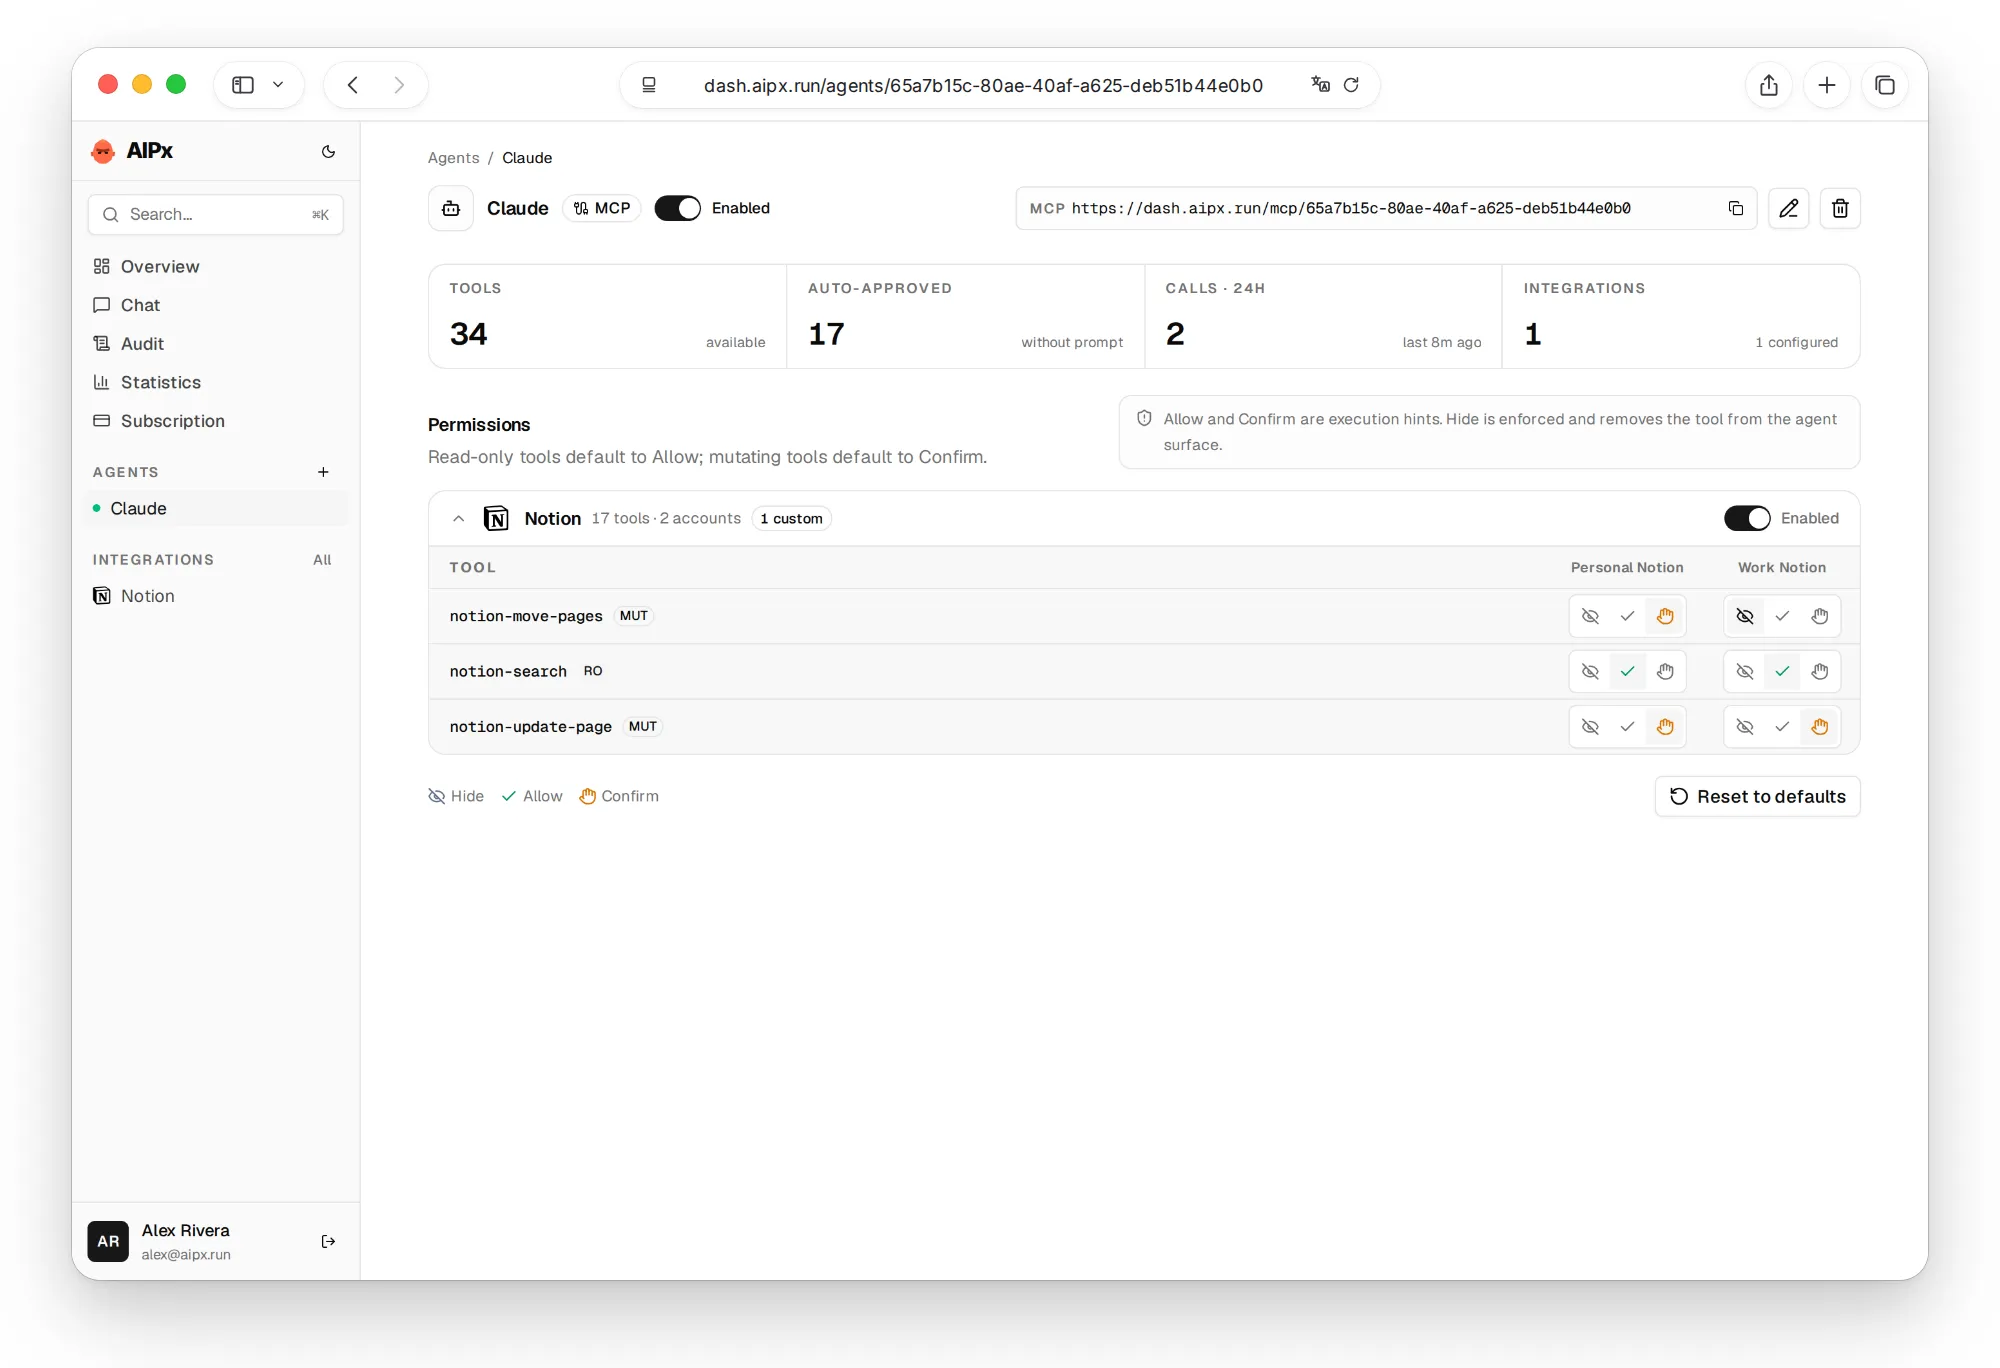Delete the Claude agent via trash icon
Viewport: 2000px width, 1368px height.
click(x=1840, y=208)
